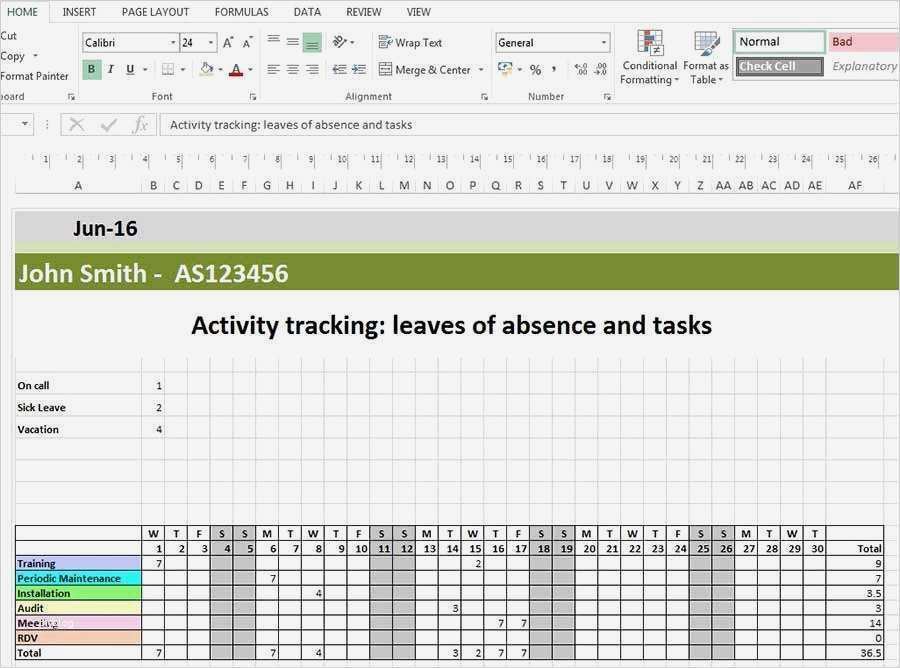Image resolution: width=900 pixels, height=668 pixels.
Task: Click the Increase Decimal icon
Action: (x=581, y=70)
